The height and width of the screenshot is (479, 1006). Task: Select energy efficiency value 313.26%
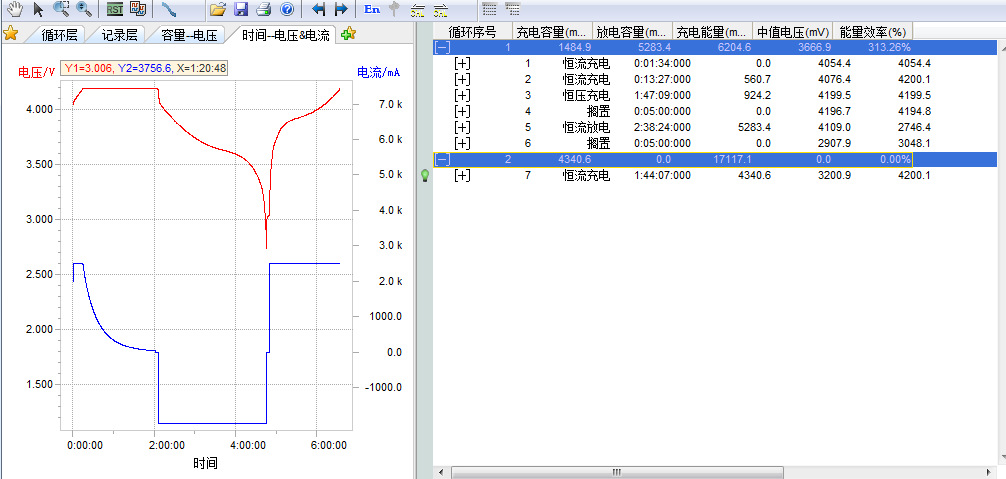coord(888,47)
